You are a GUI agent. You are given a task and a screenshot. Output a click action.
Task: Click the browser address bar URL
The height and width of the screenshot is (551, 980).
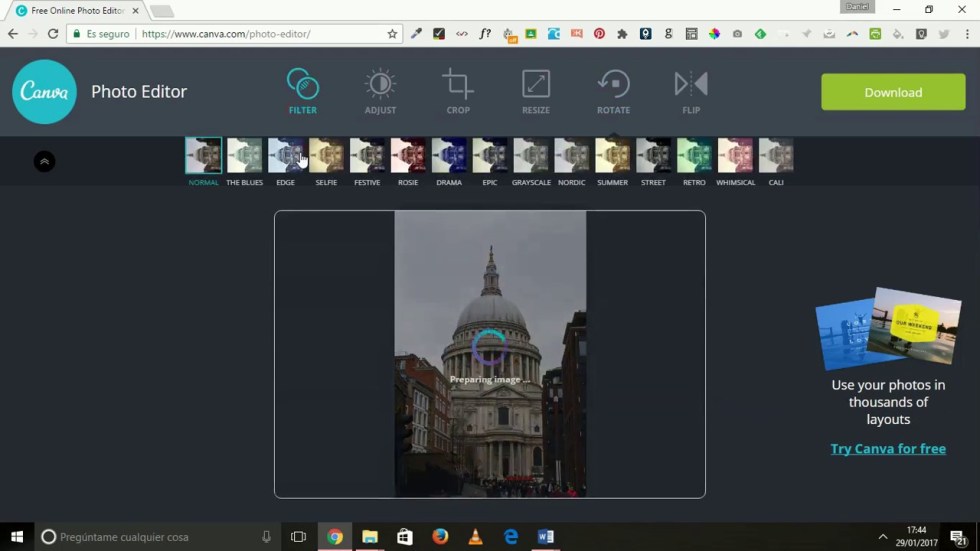click(x=226, y=34)
